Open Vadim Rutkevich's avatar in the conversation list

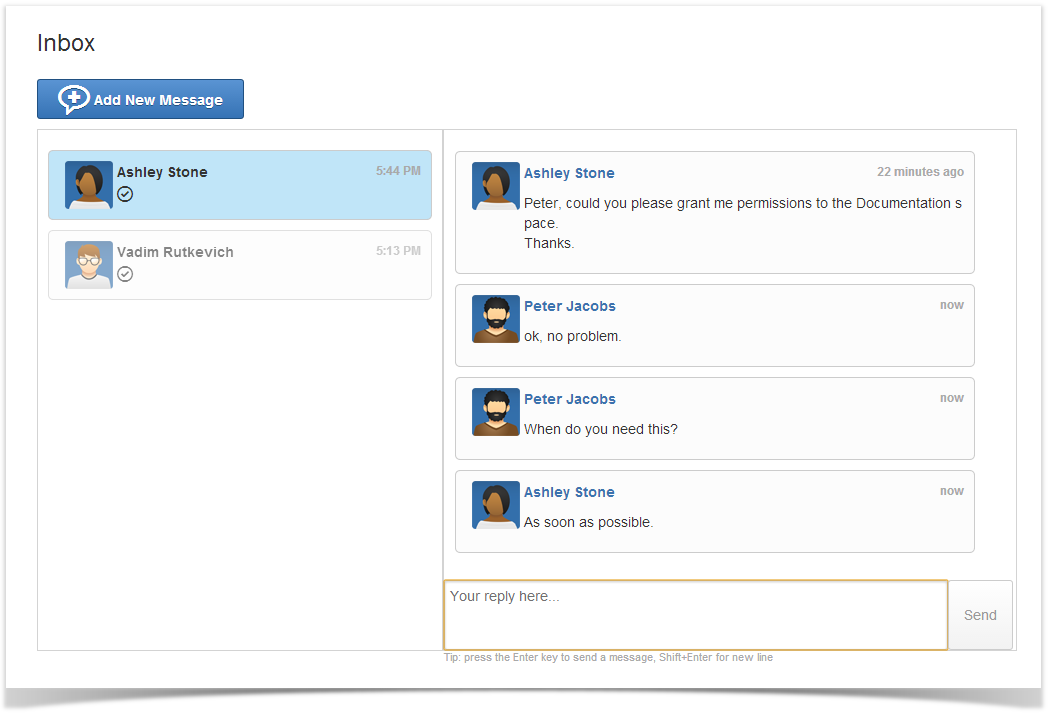pos(89,265)
